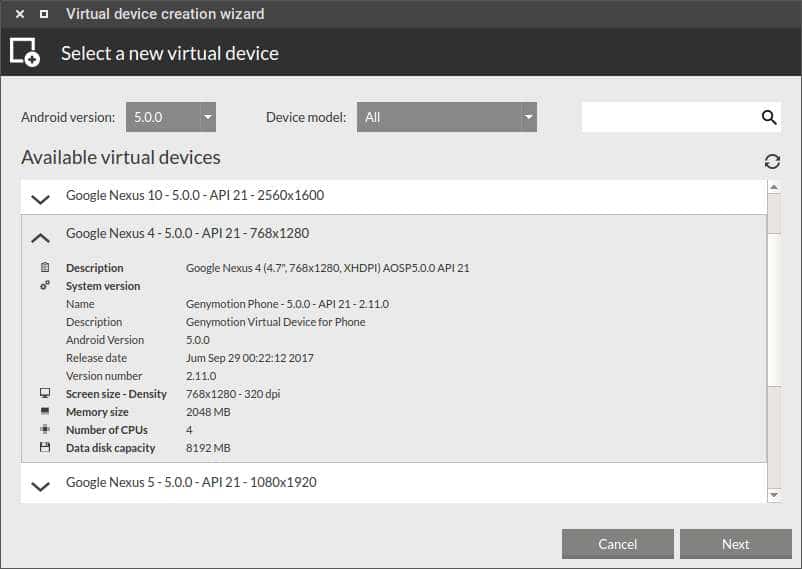Expand Google Nexus 5 device details
Screen dimensions: 802x569
coord(40,486)
